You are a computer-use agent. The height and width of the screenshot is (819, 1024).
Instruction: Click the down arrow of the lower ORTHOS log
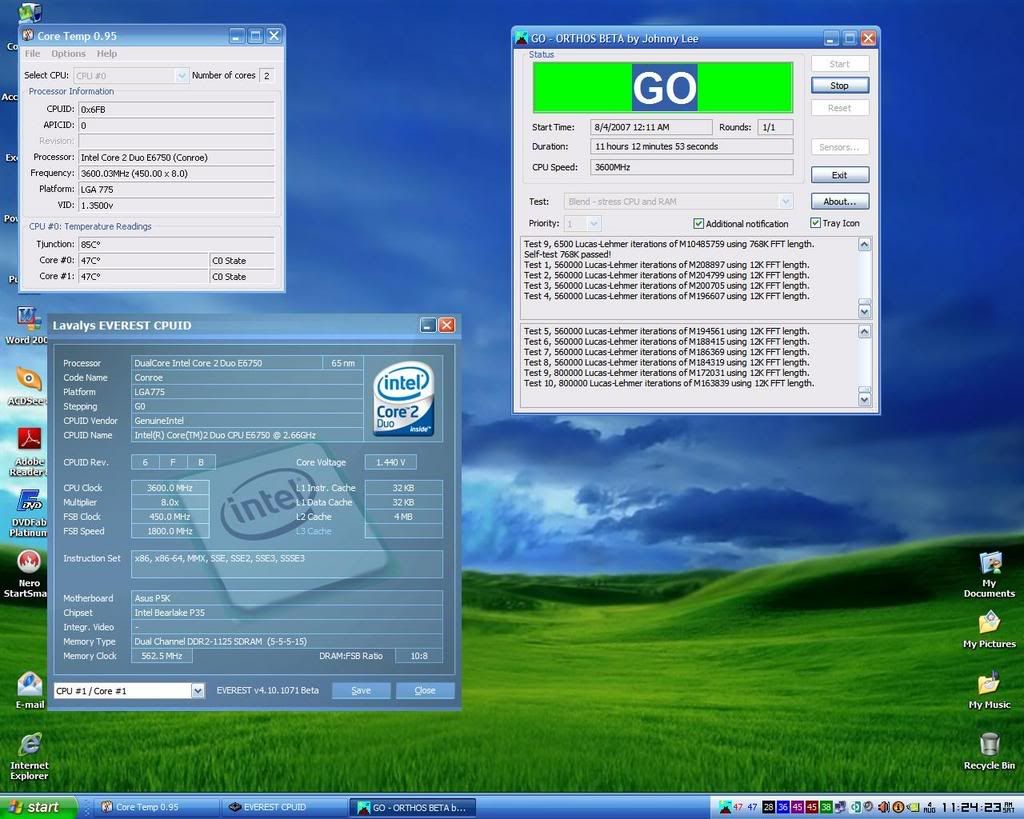(x=865, y=398)
